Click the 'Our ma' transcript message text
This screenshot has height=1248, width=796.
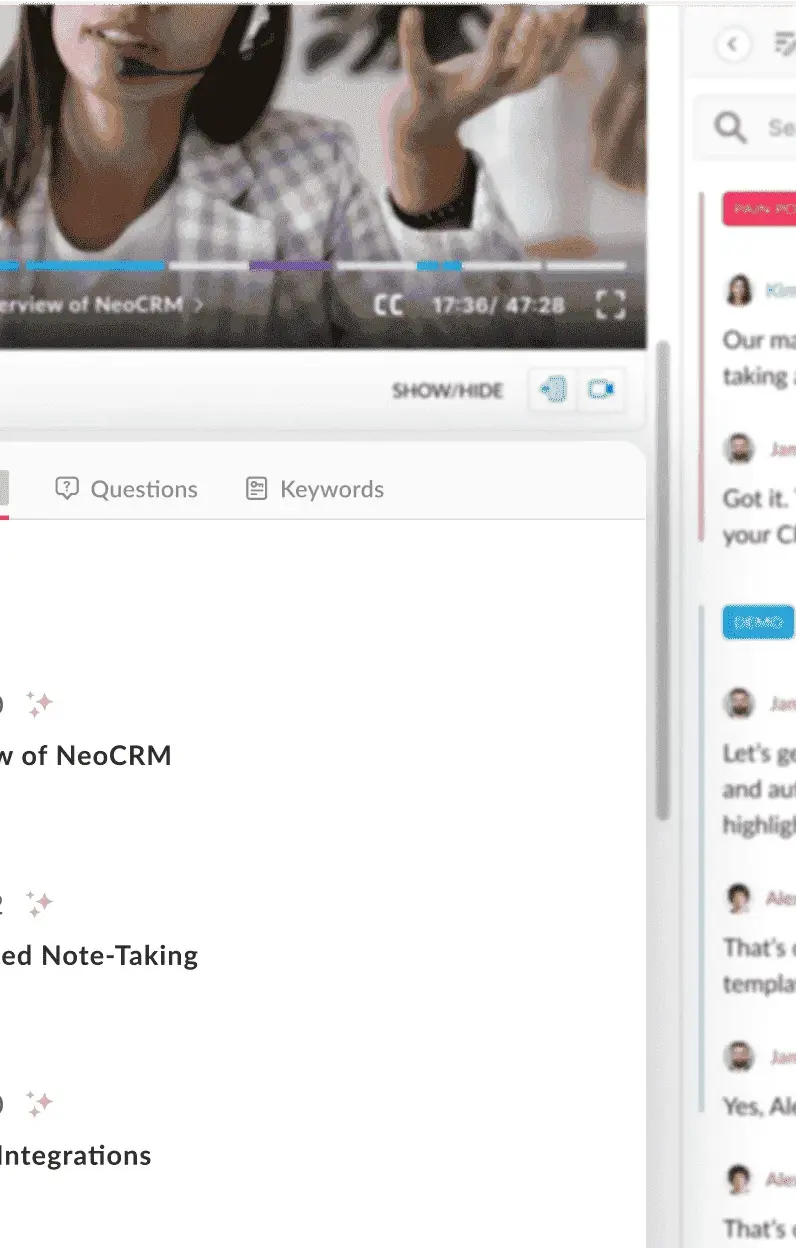click(x=759, y=358)
